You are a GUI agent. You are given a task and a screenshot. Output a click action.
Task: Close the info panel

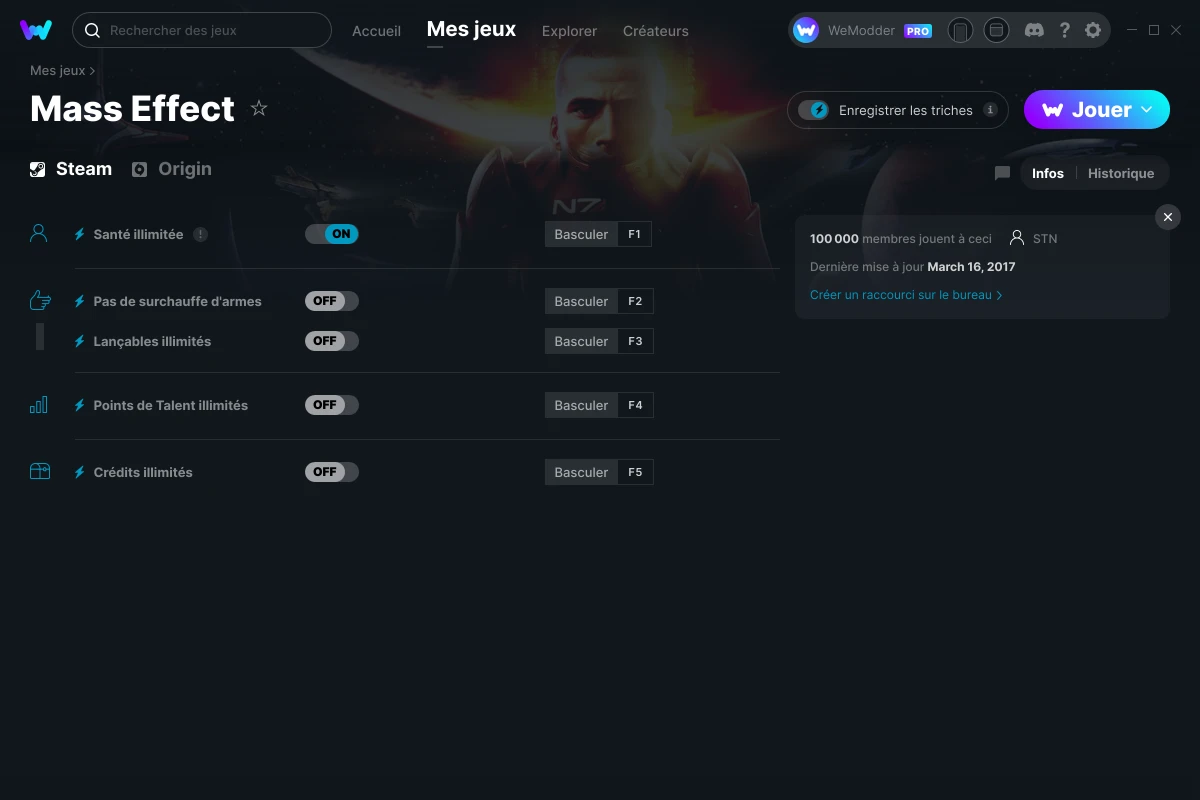(x=1168, y=217)
